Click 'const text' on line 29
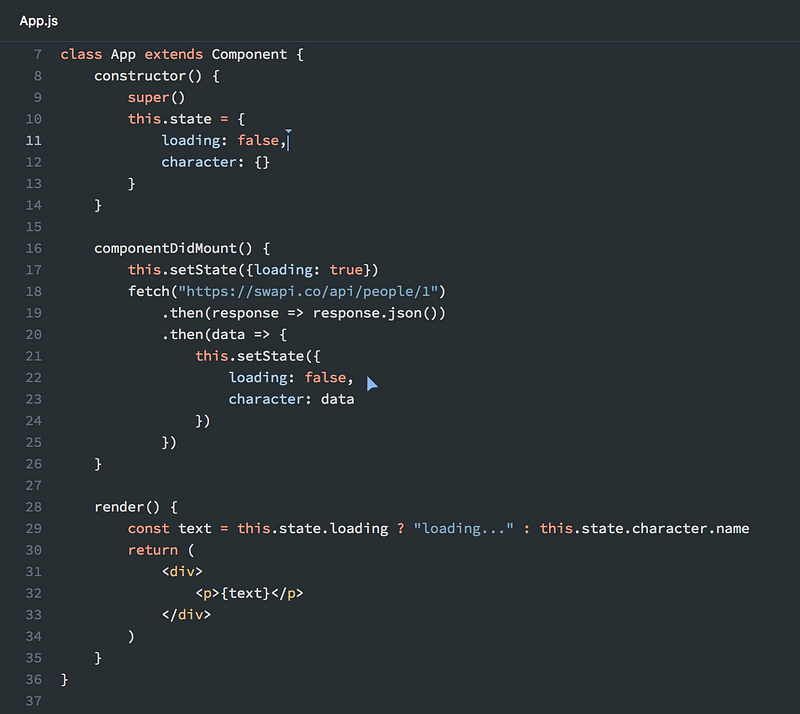The image size is (800, 714). [x=169, y=529]
